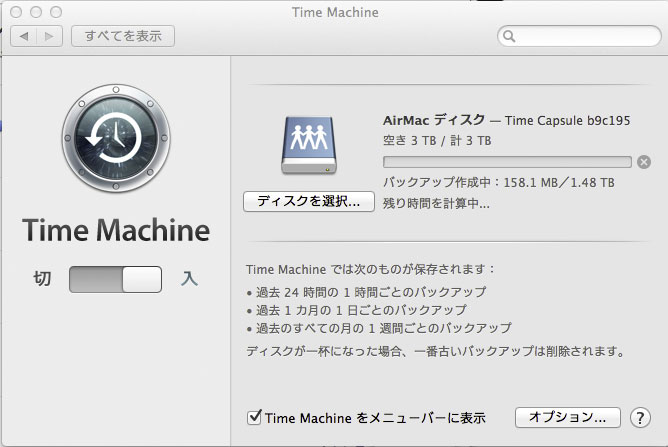Click the 残り時間を計算中... text
Screen dimensions: 668x447
click(436, 203)
